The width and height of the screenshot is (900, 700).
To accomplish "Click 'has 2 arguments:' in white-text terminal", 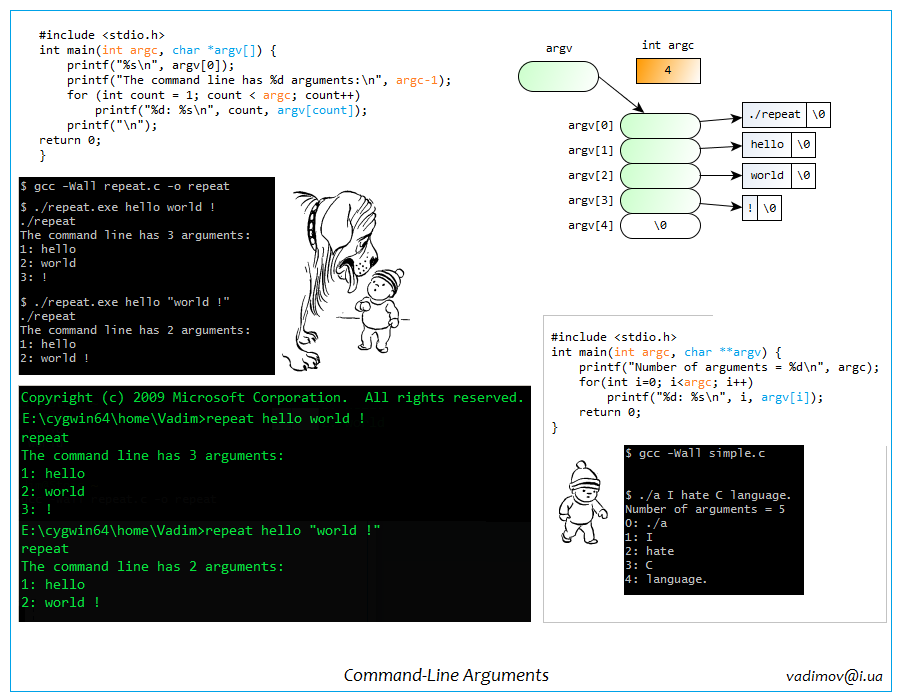I will (195, 330).
